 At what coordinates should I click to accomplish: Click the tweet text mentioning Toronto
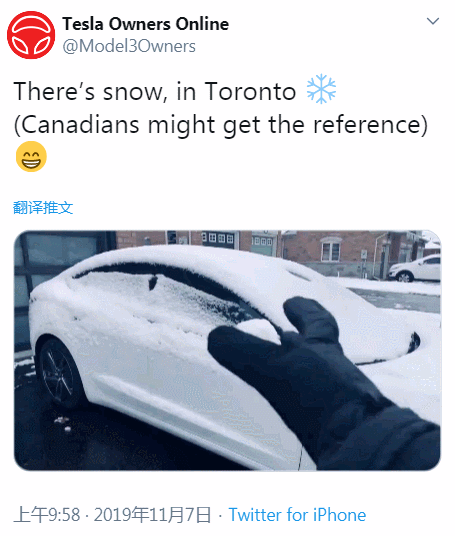coord(155,91)
